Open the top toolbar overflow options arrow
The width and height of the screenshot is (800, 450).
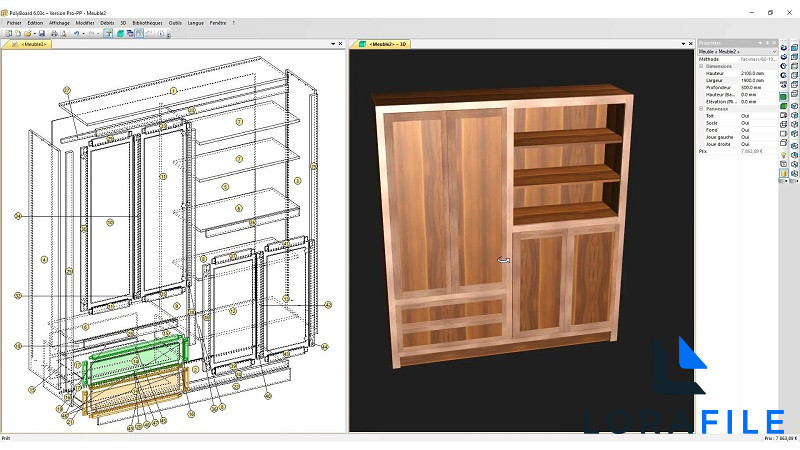[x=168, y=35]
